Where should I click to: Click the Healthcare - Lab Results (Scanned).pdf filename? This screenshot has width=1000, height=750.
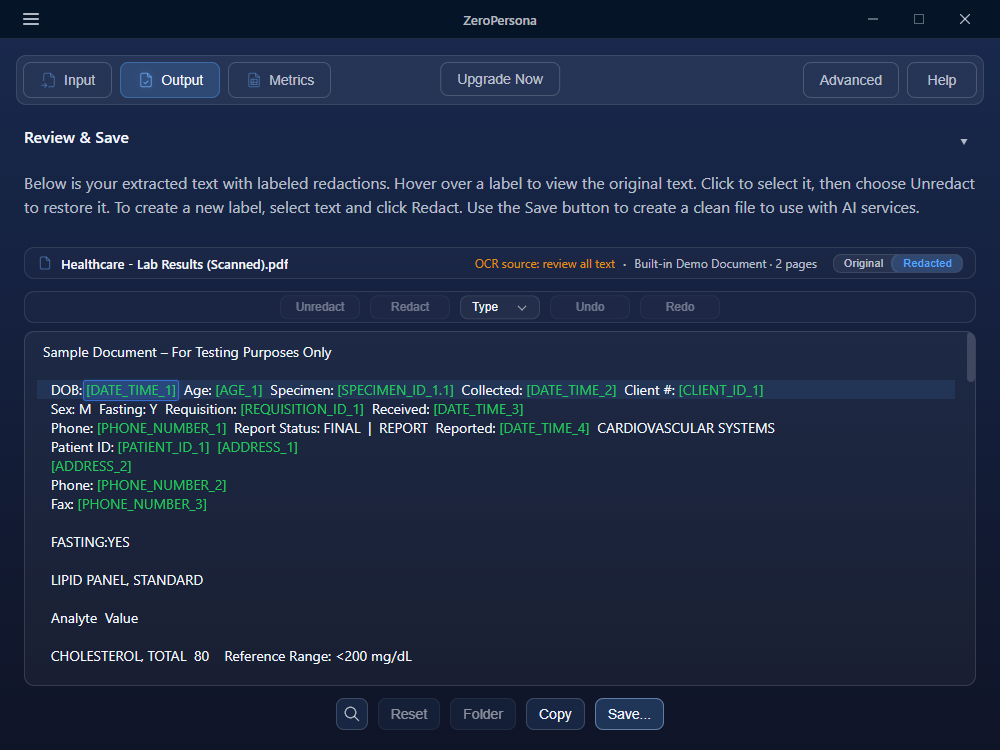[174, 265]
